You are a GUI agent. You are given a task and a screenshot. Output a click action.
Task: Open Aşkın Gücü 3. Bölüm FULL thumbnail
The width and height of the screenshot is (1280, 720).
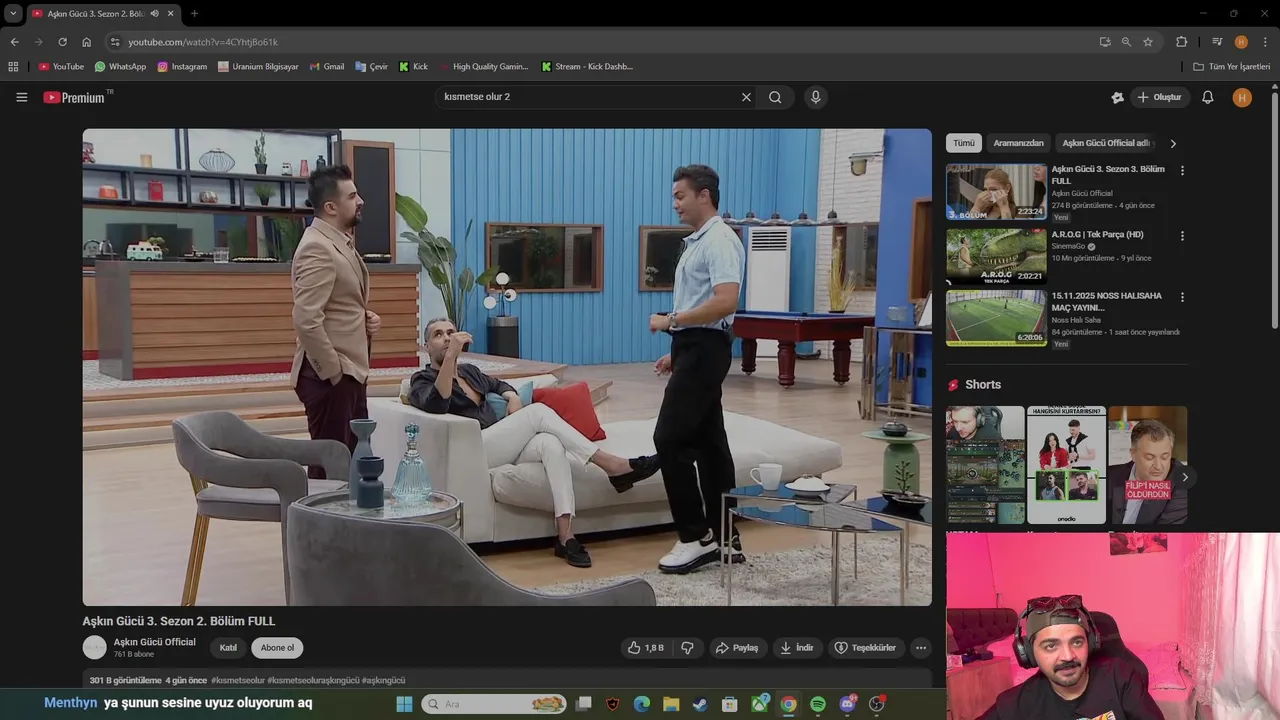(996, 192)
